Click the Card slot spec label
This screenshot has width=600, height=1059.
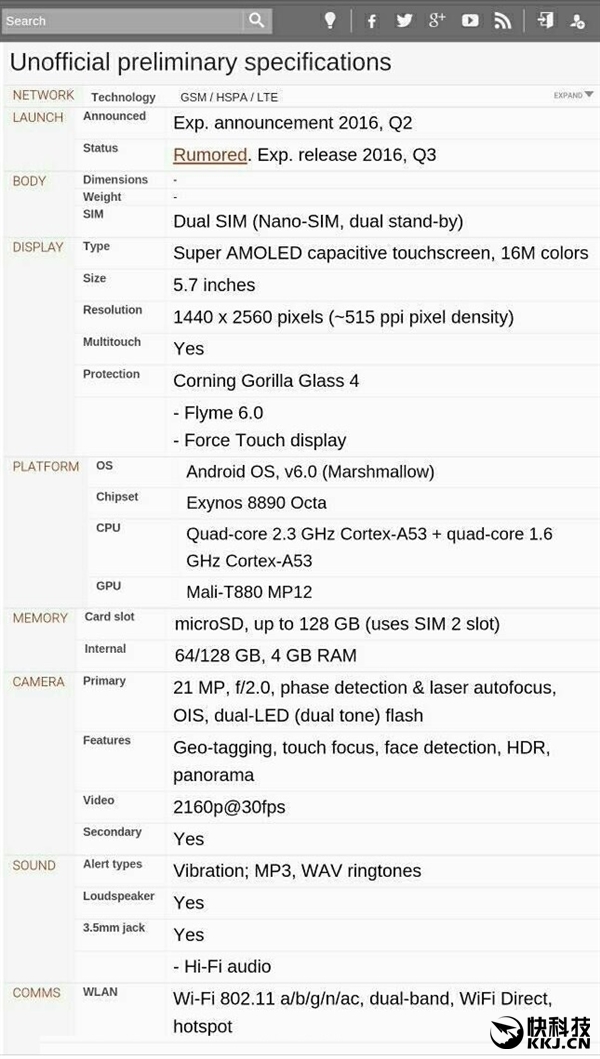point(109,617)
